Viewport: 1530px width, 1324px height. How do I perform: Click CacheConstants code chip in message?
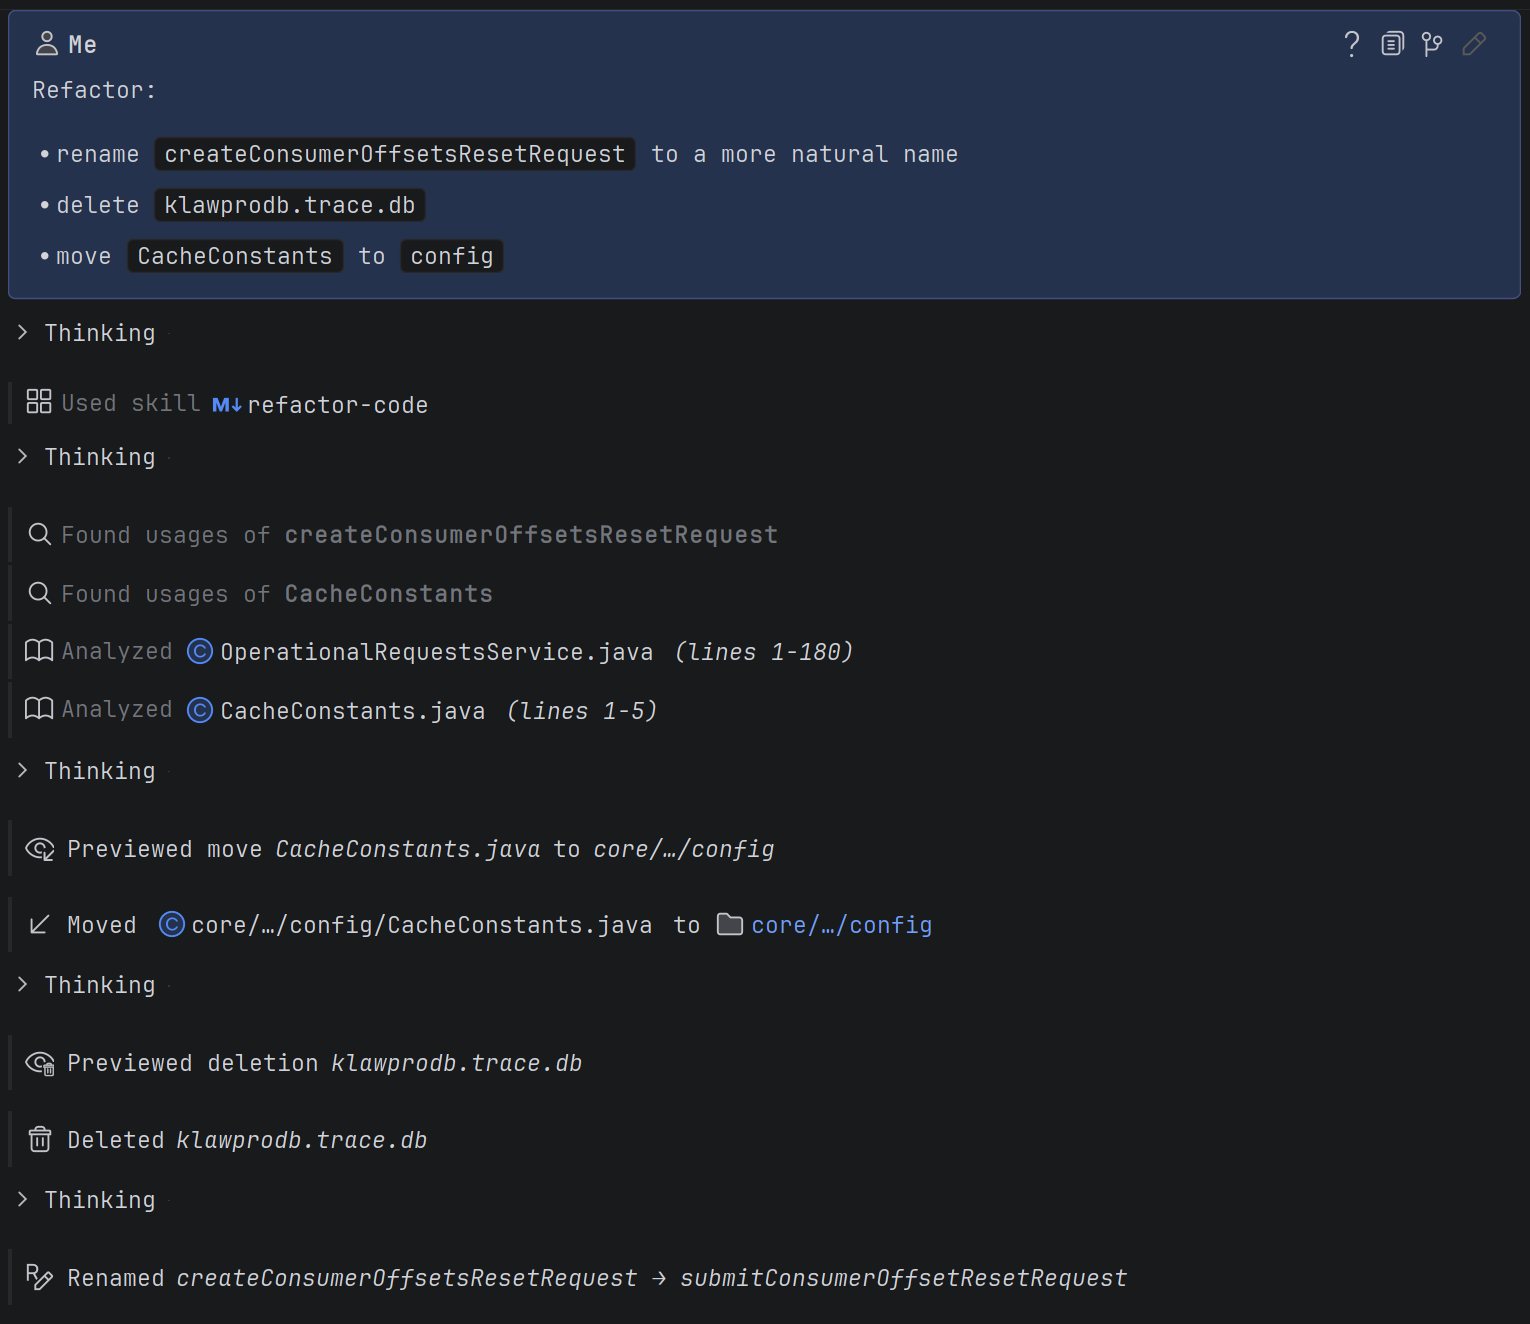click(x=235, y=256)
